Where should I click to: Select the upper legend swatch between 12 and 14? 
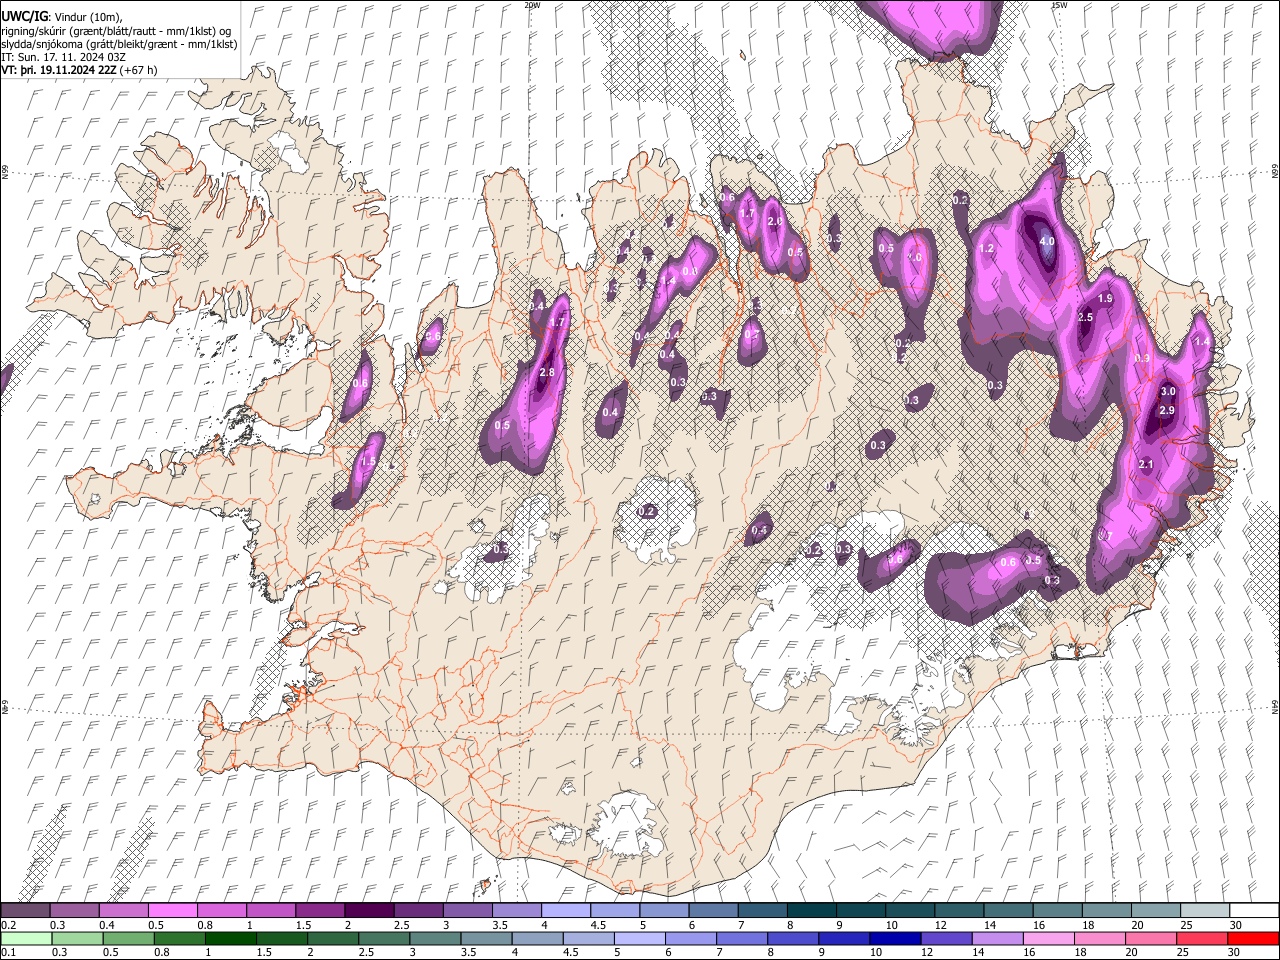point(959,910)
